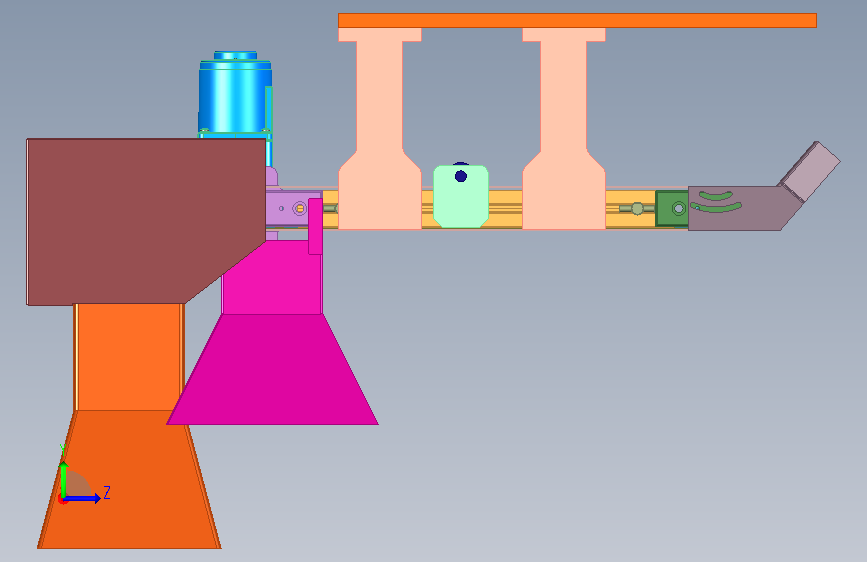Click the green Y axis arrow of the triad
The height and width of the screenshot is (562, 867).
point(64,479)
